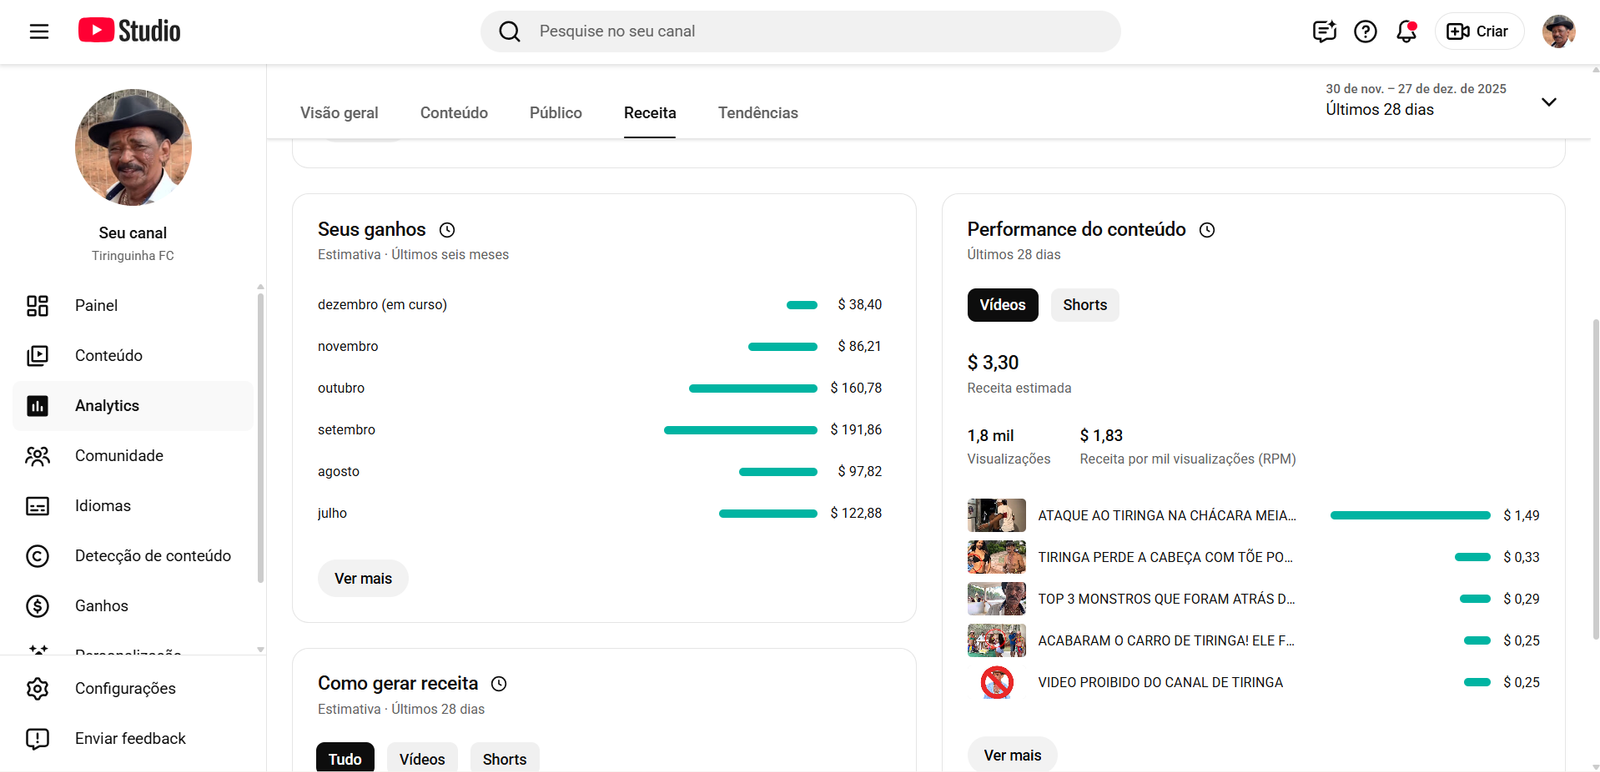Open thumbnail of VIDEO PROIBIDO video
Screen dimensions: 1600x772
(997, 683)
